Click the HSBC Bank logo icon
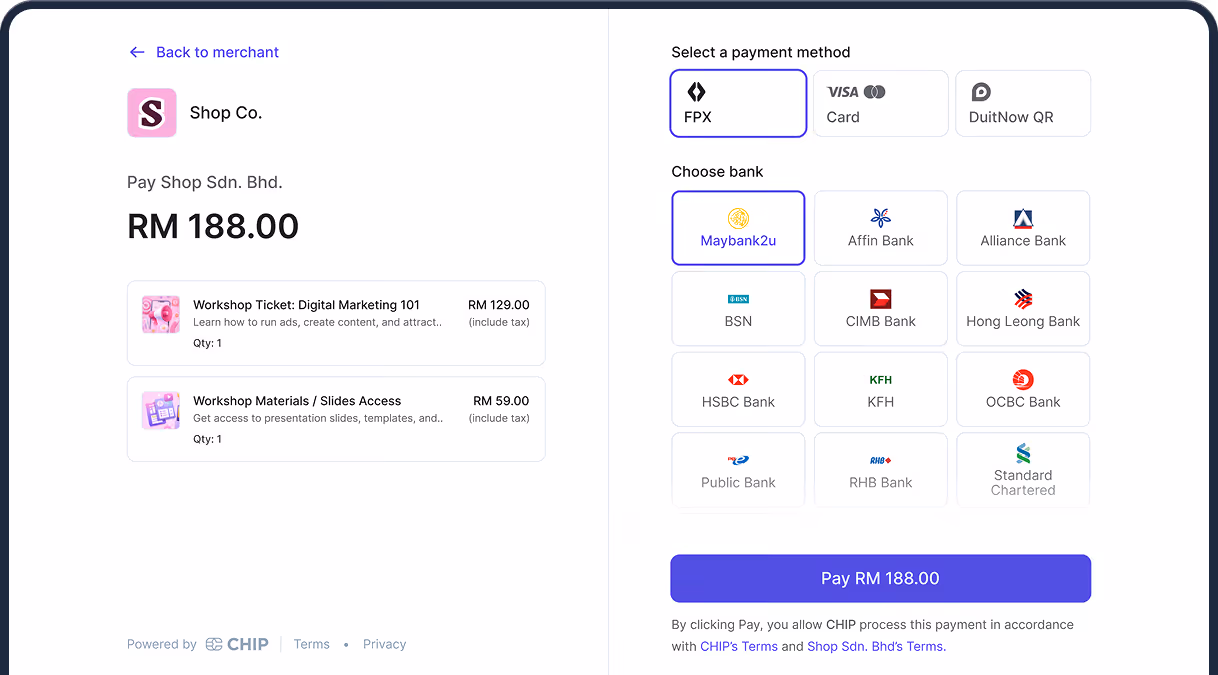The height and width of the screenshot is (675, 1218). [738, 380]
